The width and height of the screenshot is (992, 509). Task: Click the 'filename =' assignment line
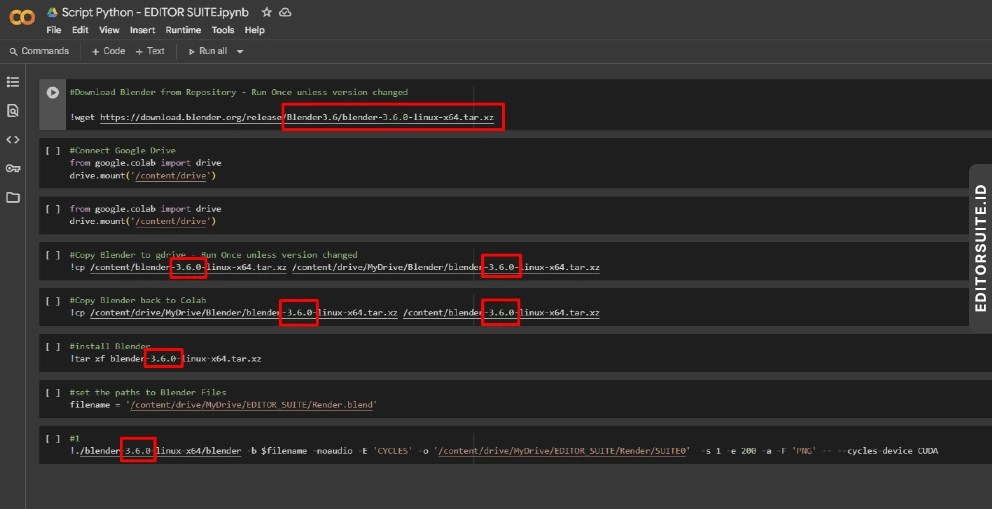tap(224, 405)
